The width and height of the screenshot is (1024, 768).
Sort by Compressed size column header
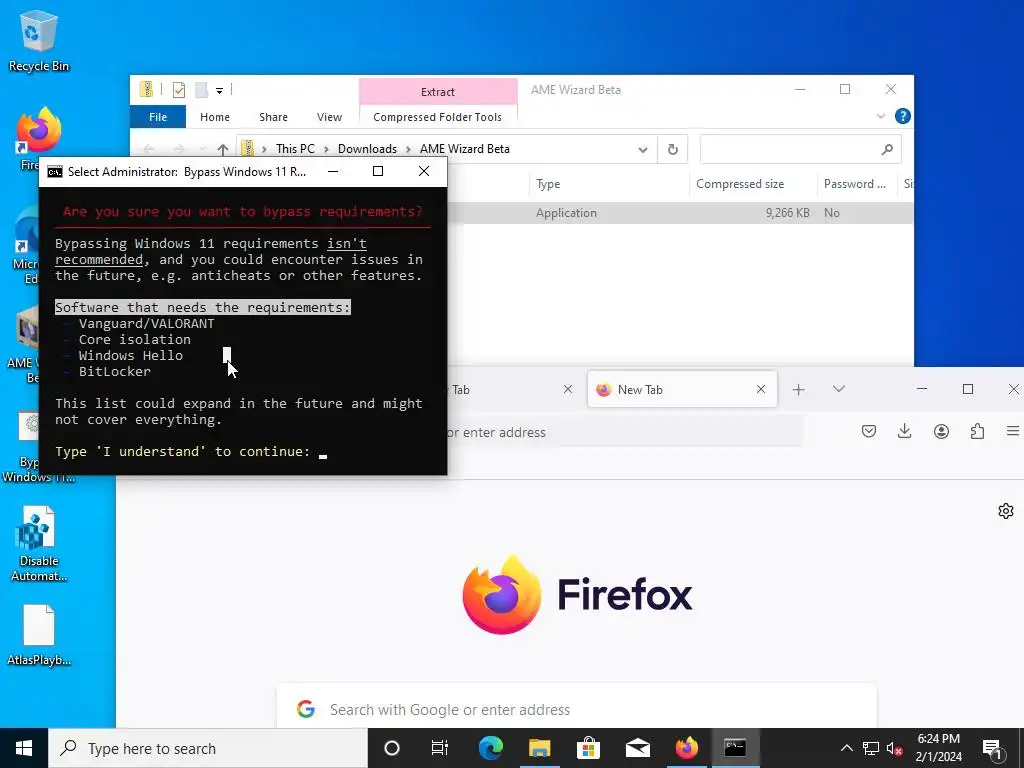point(753,184)
